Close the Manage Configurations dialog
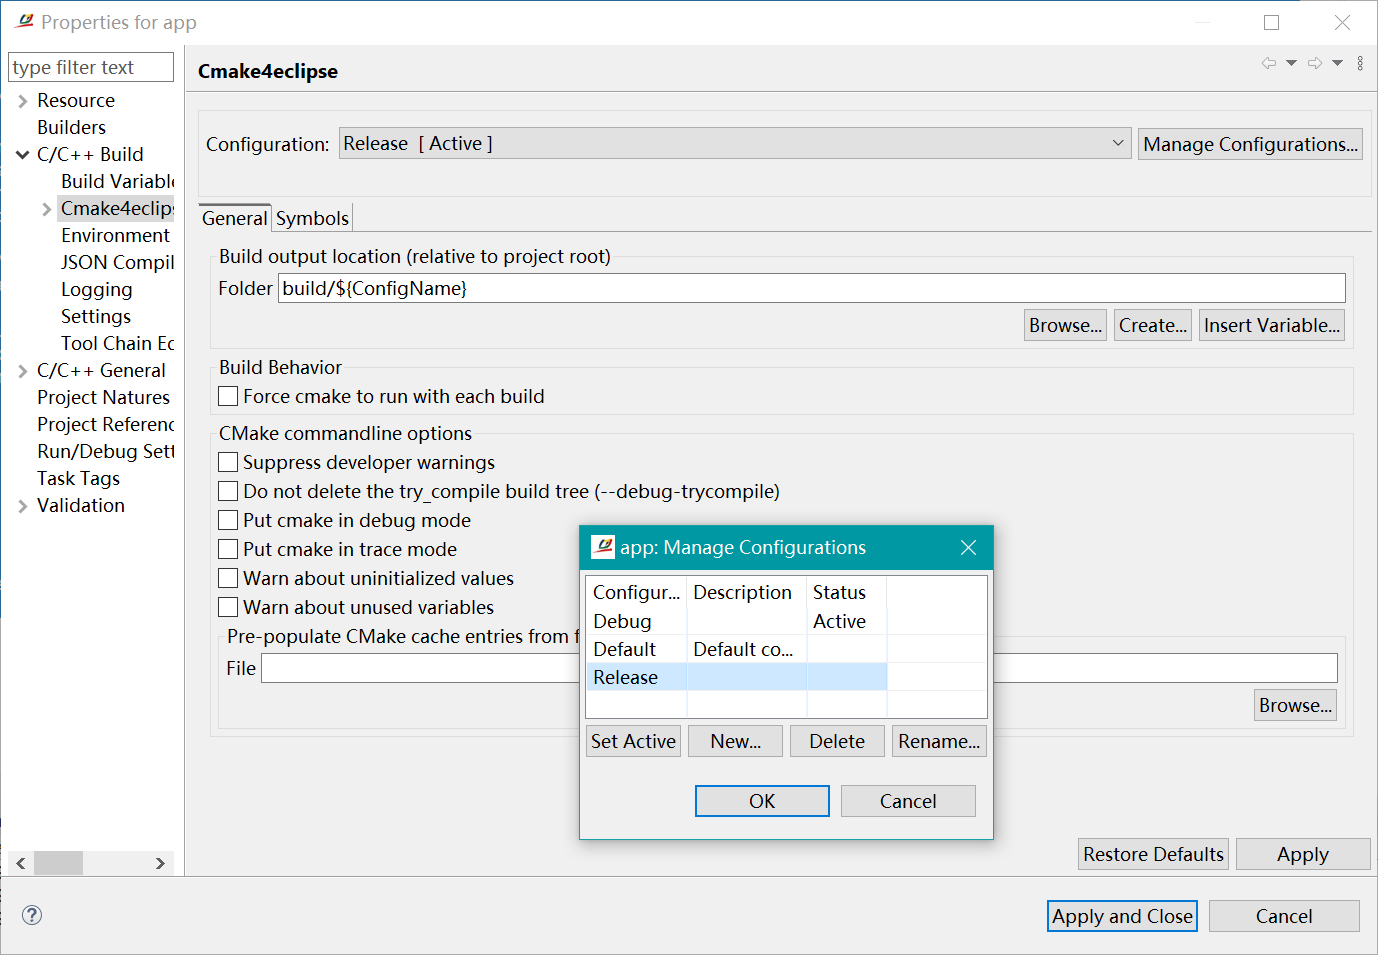Image resolution: width=1378 pixels, height=955 pixels. (968, 547)
